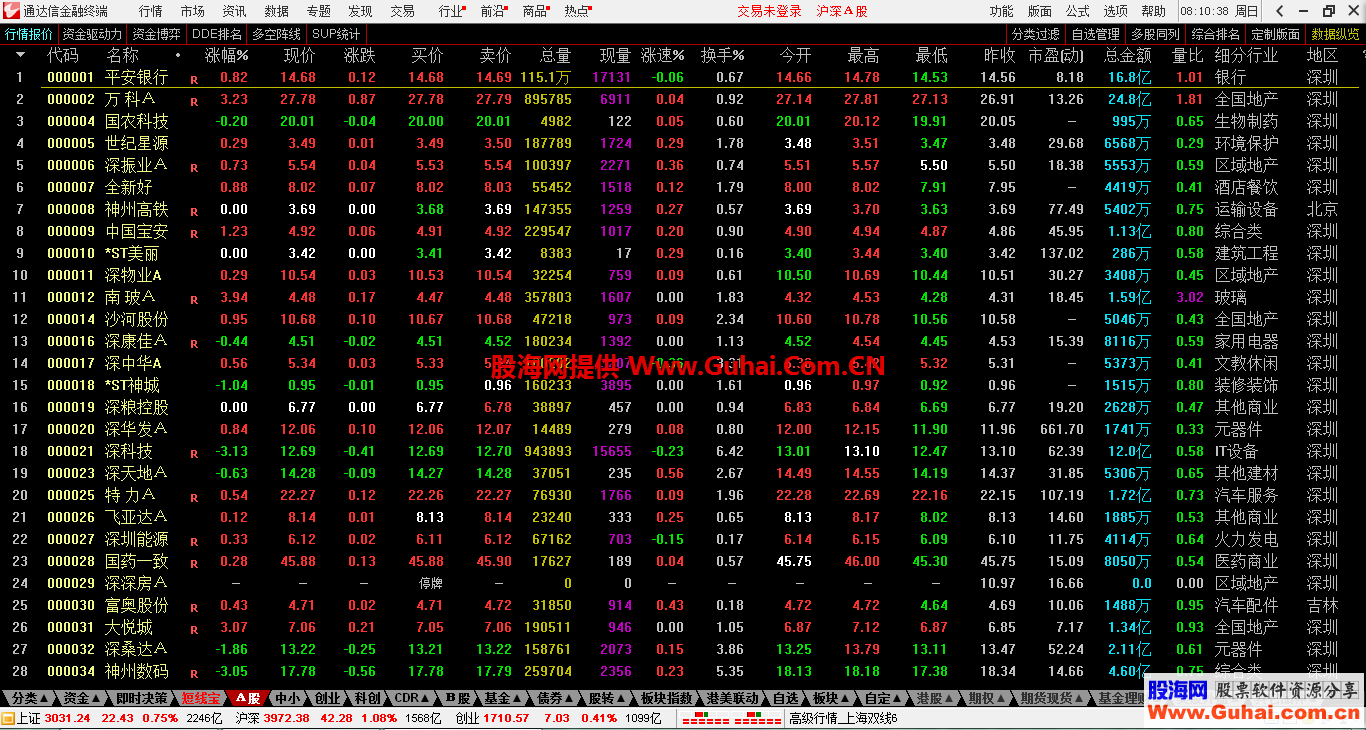Click the 综合排名 button

point(1216,34)
